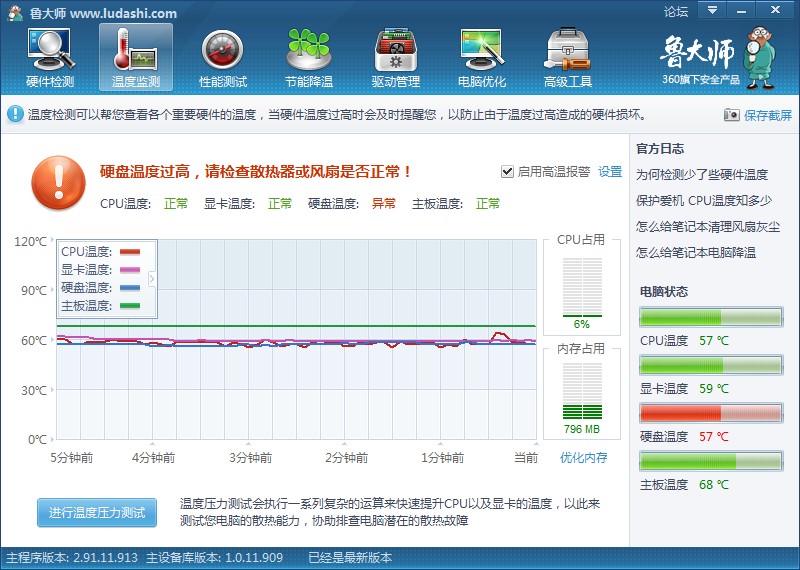This screenshot has height=570, width=800.
Task: Click the pink 显卡温度 legend swatch
Action: 130,269
